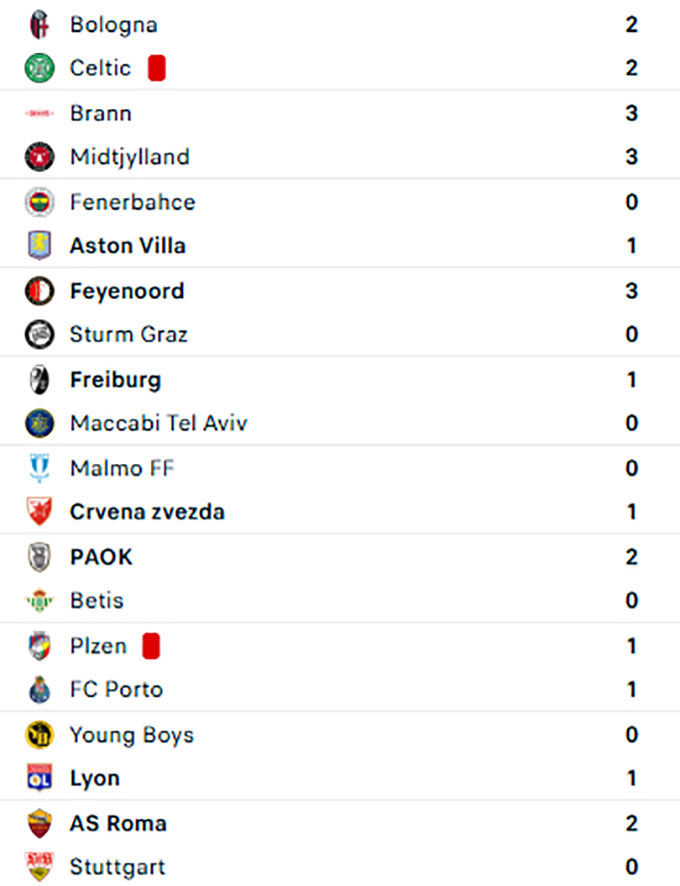Click the Crvena zvezda badge icon
This screenshot has height=886, width=680.
[x=39, y=512]
